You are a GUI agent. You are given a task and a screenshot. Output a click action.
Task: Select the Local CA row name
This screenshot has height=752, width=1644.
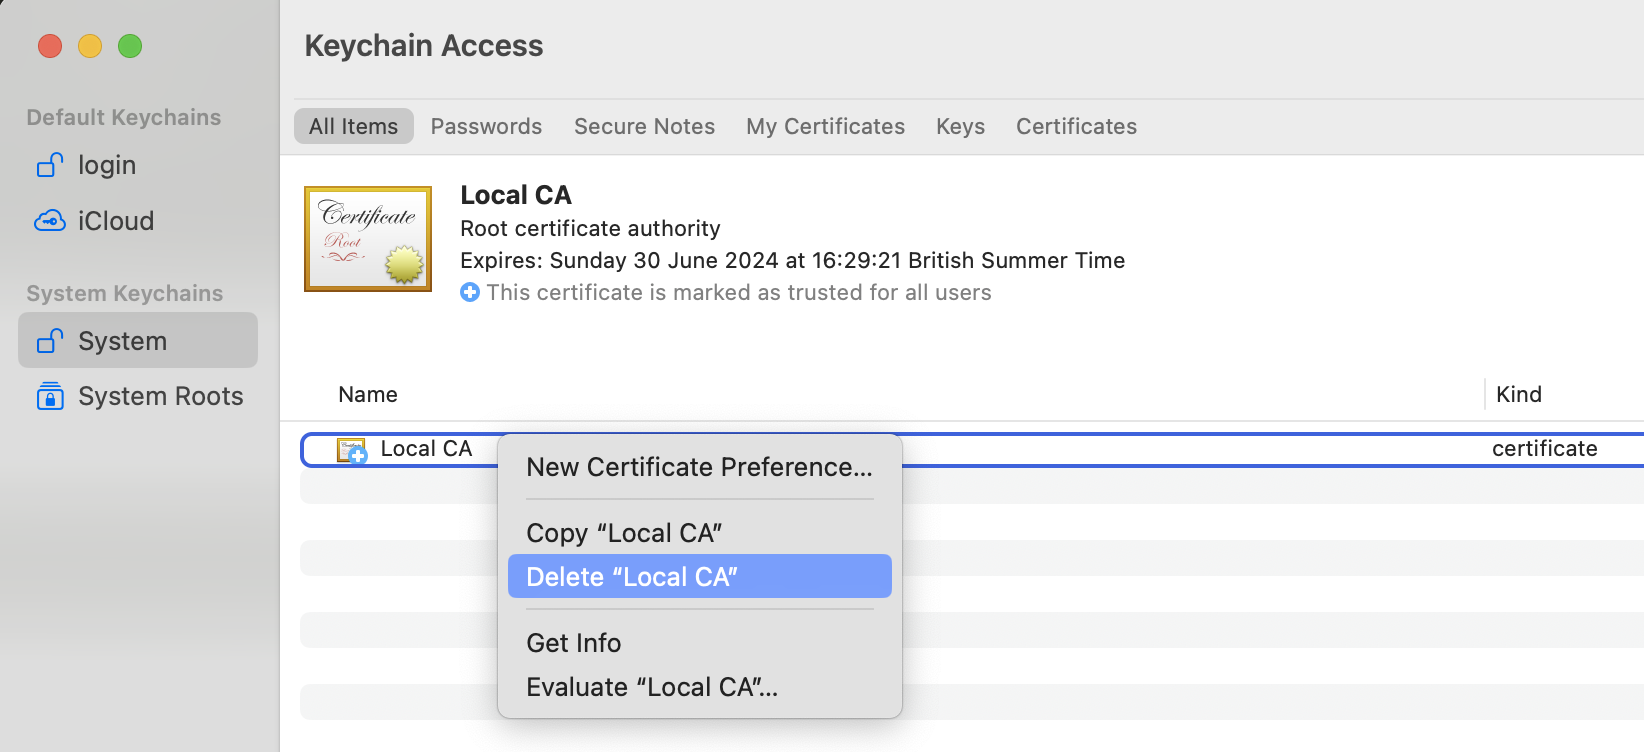pos(426,449)
